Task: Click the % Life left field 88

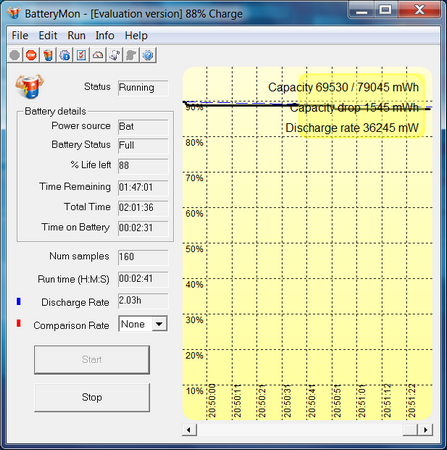Action: click(143, 166)
